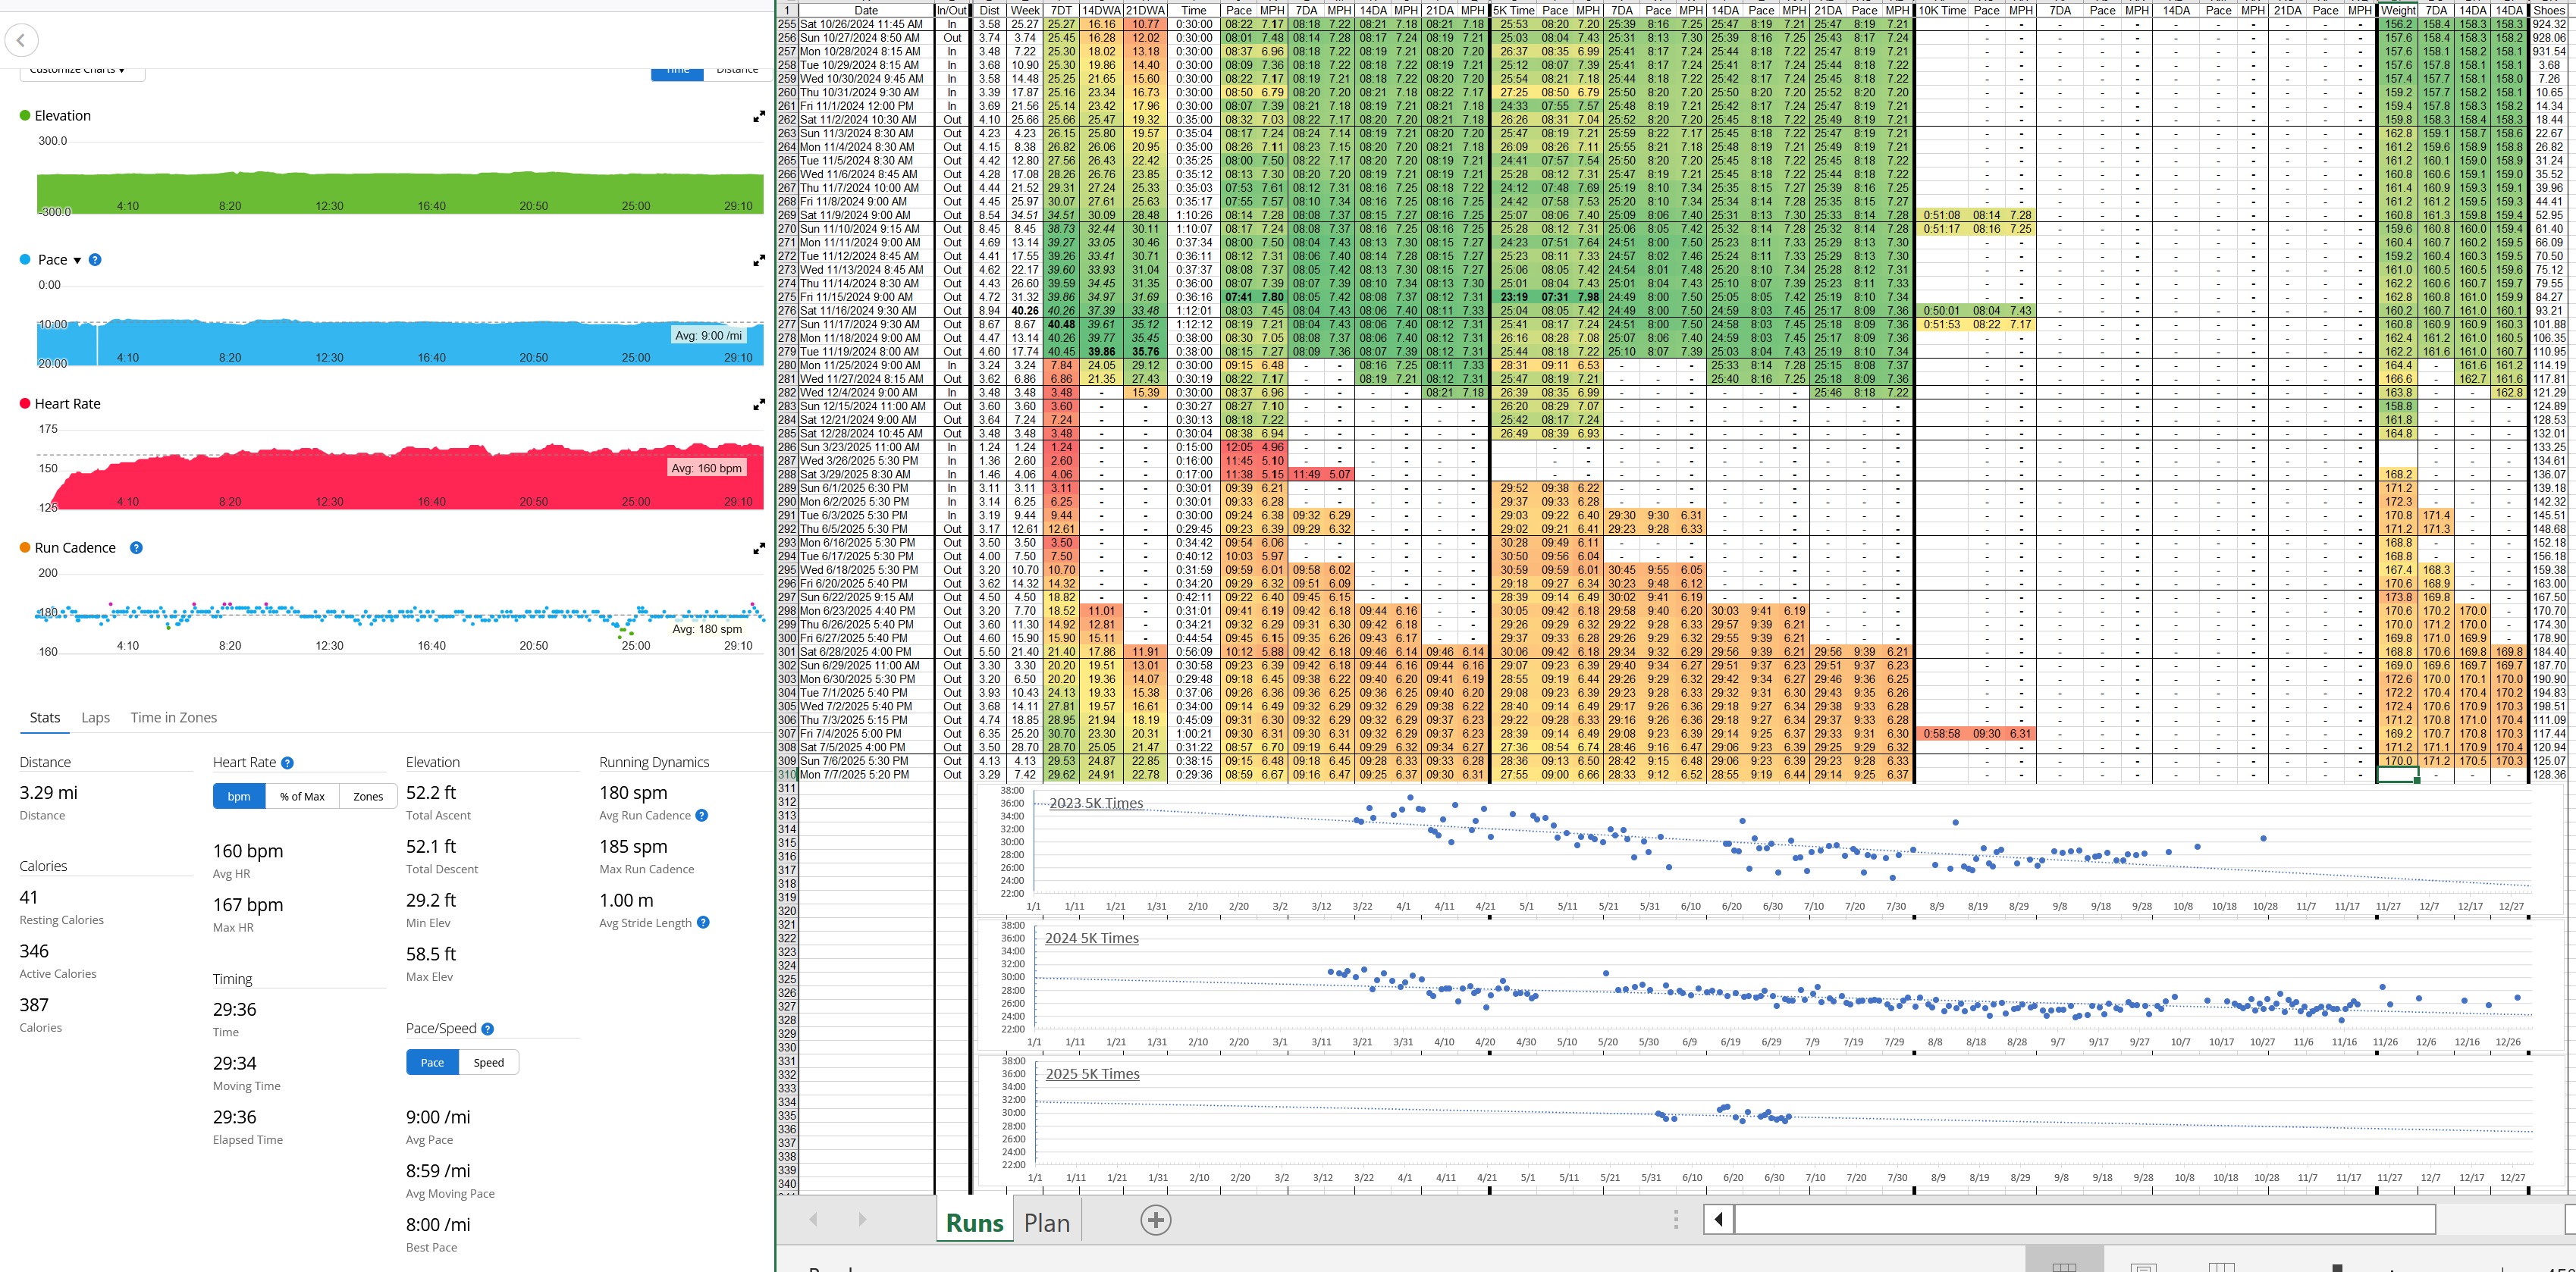Select the In/Out column header cell
The height and width of the screenshot is (1272, 2576).
(x=952, y=10)
